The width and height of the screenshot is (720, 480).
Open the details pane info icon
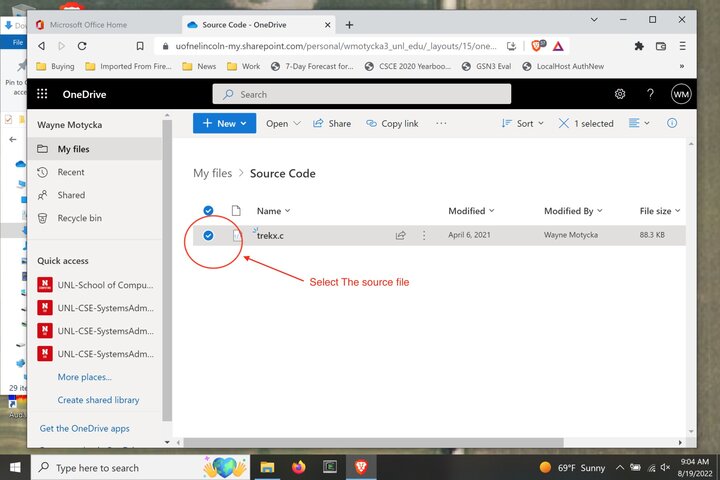[x=671, y=123]
